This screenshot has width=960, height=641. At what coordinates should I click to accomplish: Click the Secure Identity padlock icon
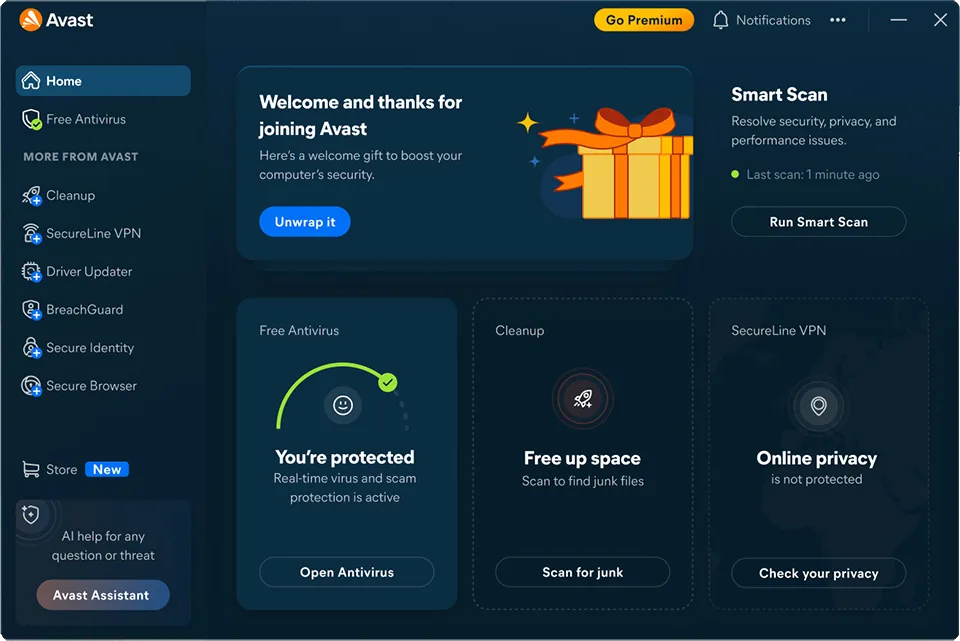31,348
